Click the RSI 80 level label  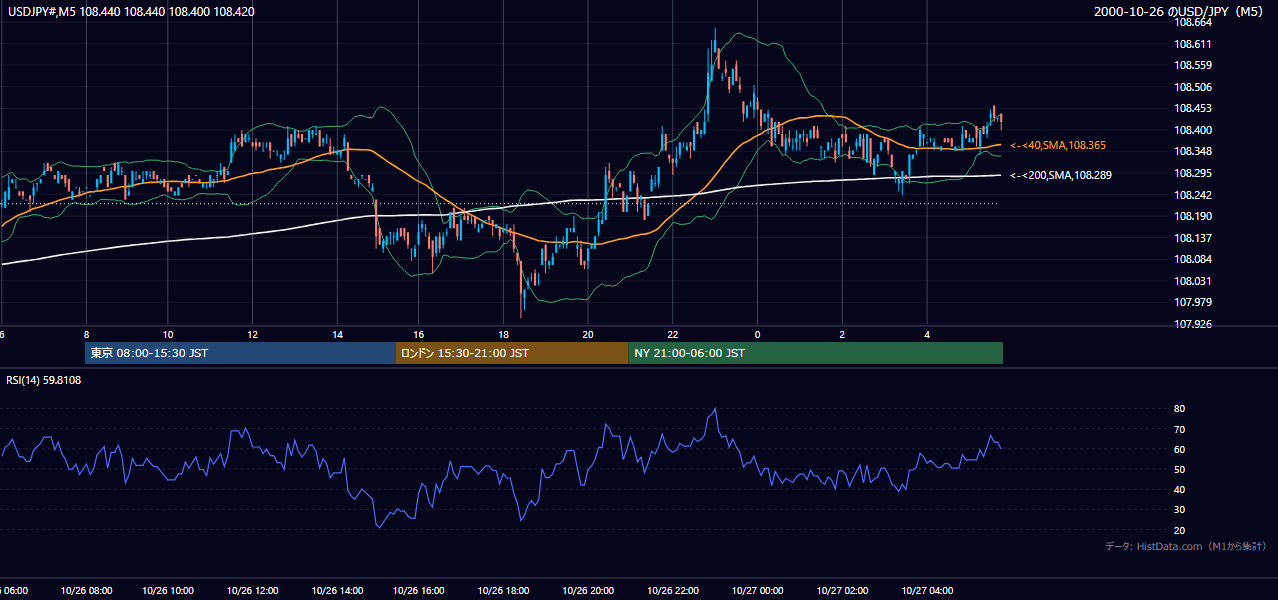pos(1179,409)
